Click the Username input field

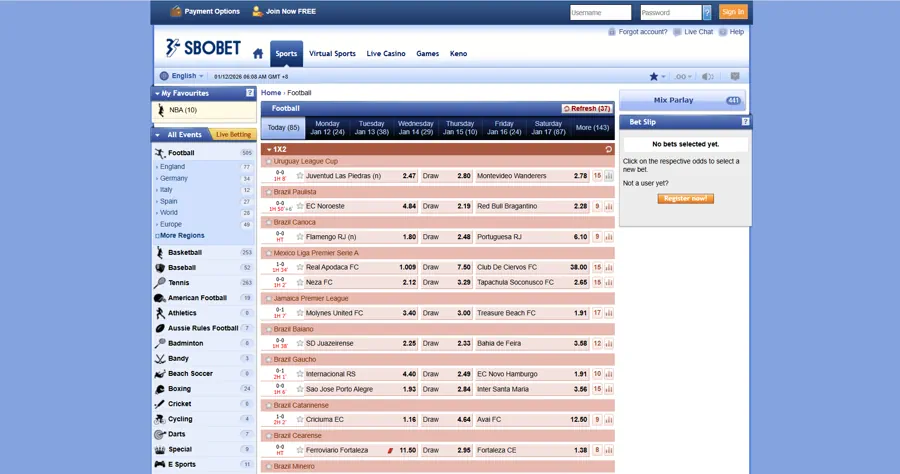click(600, 12)
